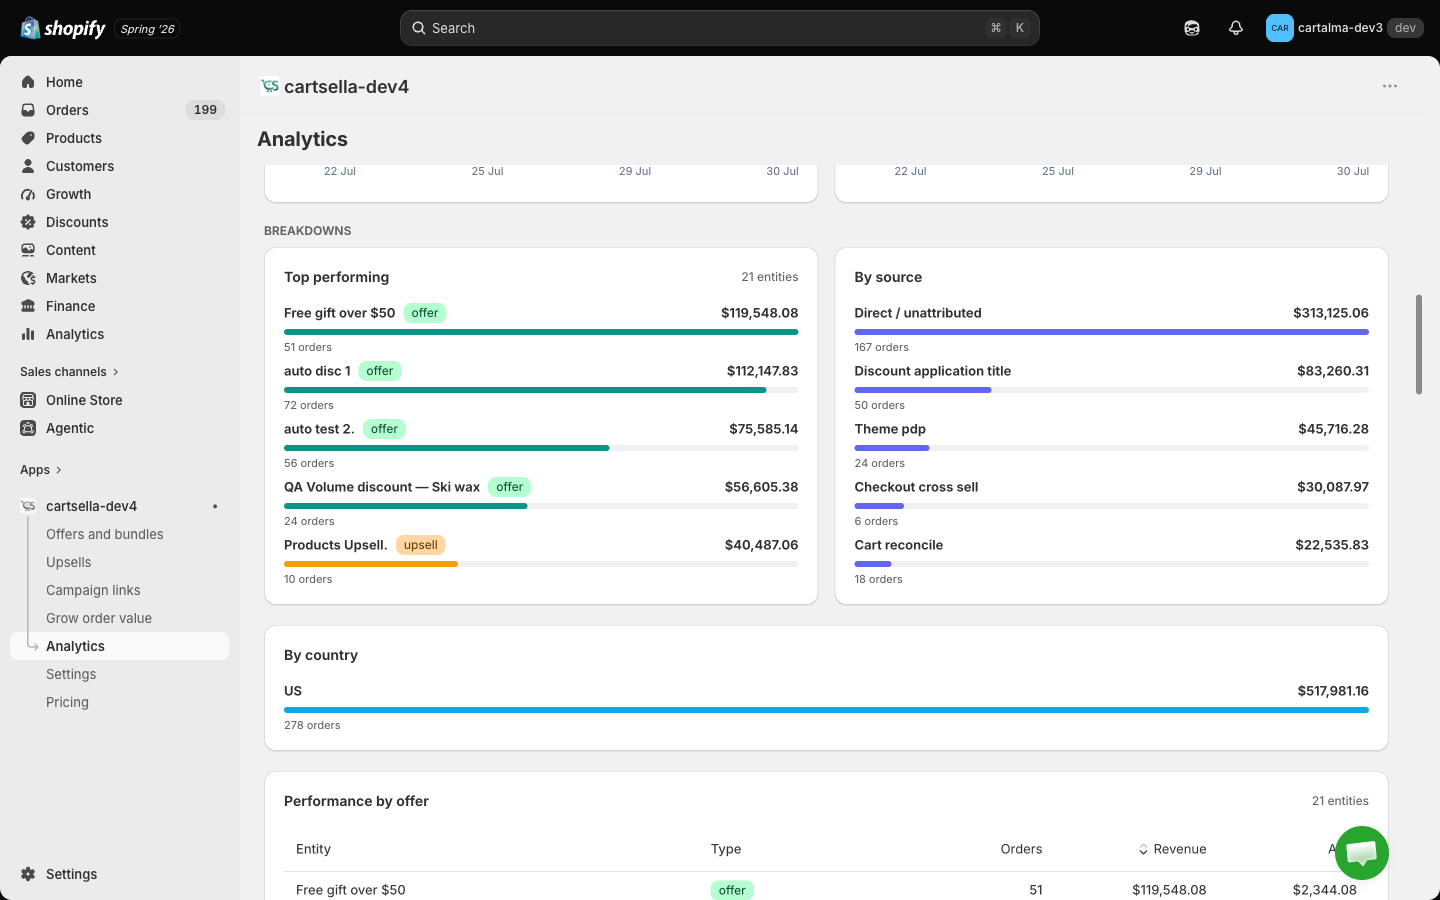1440x900 pixels.
Task: Click the Shopify logo in the top bar
Action: tap(63, 28)
